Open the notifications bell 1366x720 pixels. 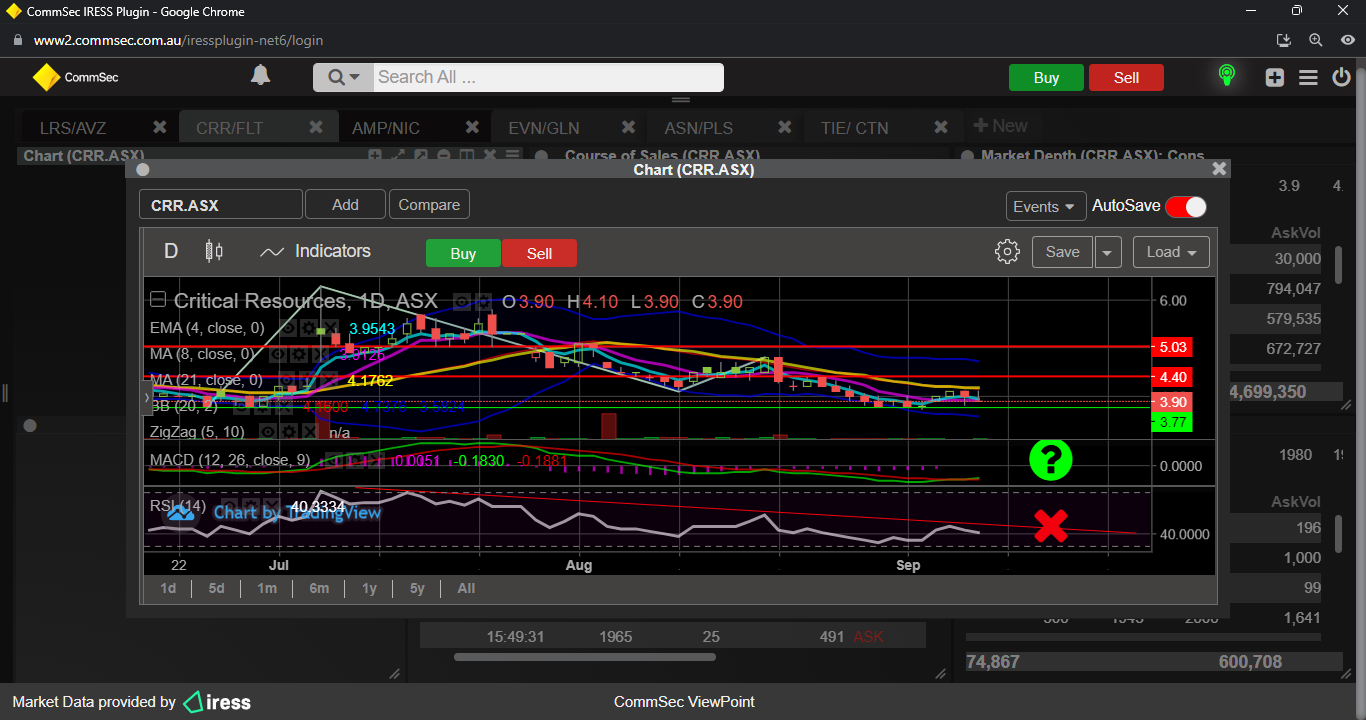tap(260, 76)
